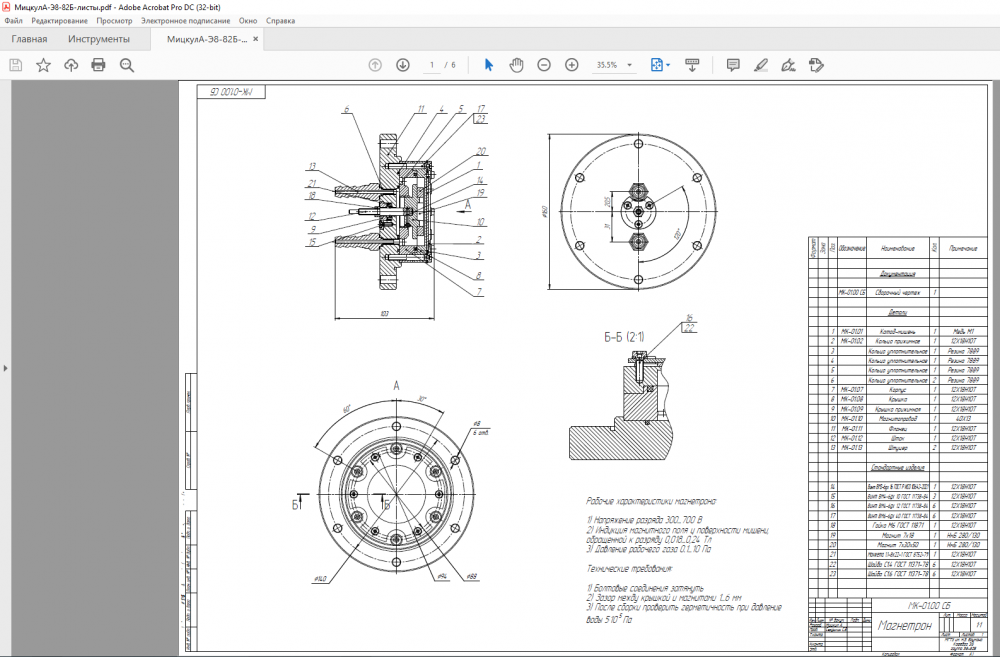Click the add comment note icon
This screenshot has height=657, width=1000.
pos(733,65)
